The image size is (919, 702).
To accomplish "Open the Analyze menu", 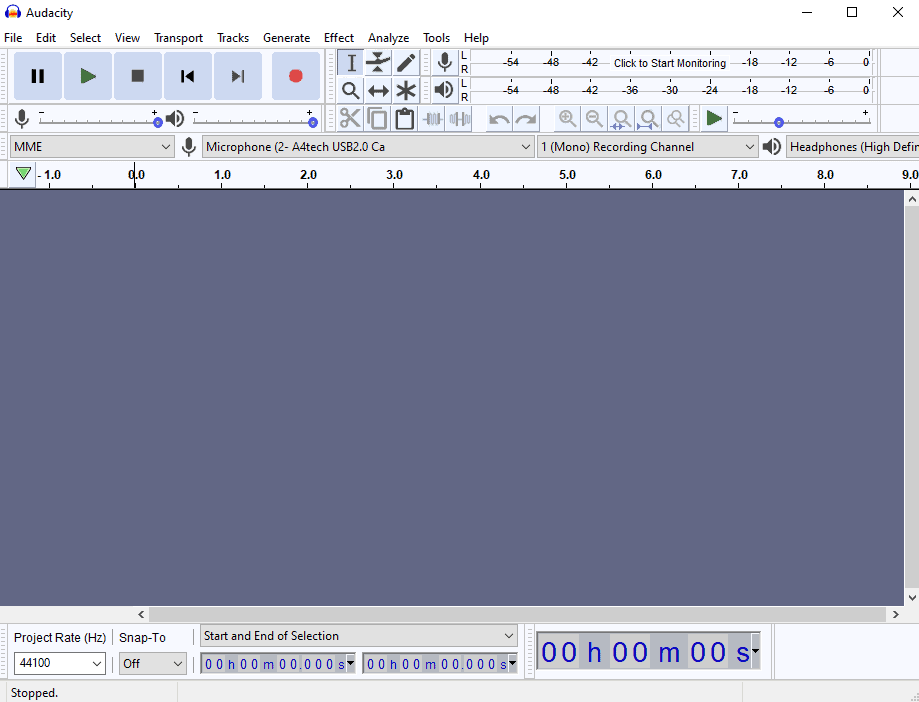I will tap(388, 38).
